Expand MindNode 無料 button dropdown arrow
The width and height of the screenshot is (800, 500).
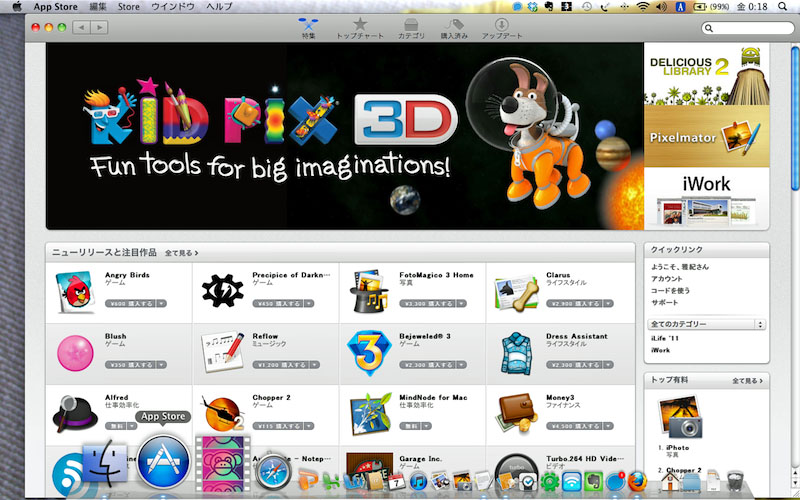point(427,426)
